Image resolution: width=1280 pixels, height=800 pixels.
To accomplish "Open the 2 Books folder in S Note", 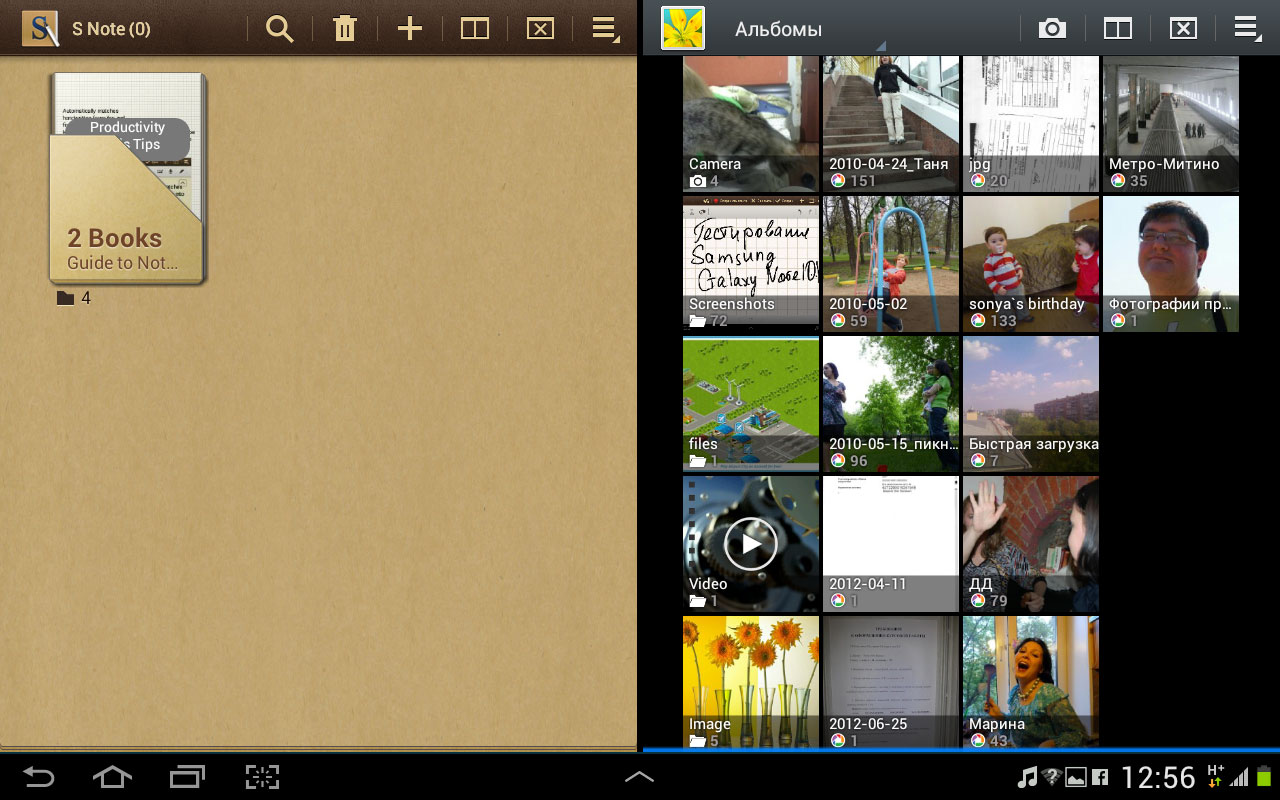I will pos(128,182).
